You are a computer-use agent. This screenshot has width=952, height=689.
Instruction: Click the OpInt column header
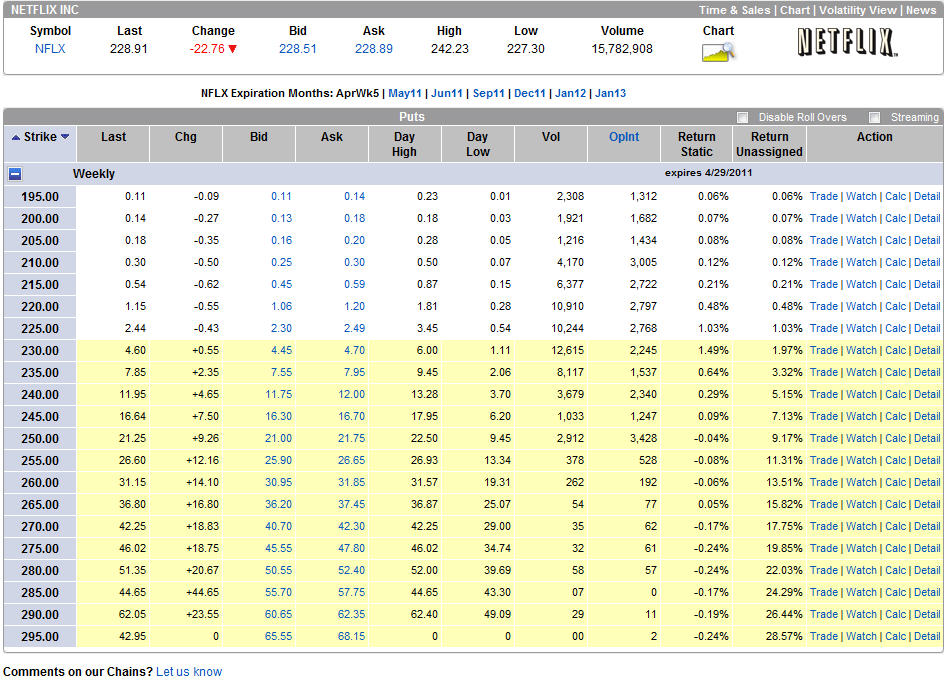(x=624, y=137)
